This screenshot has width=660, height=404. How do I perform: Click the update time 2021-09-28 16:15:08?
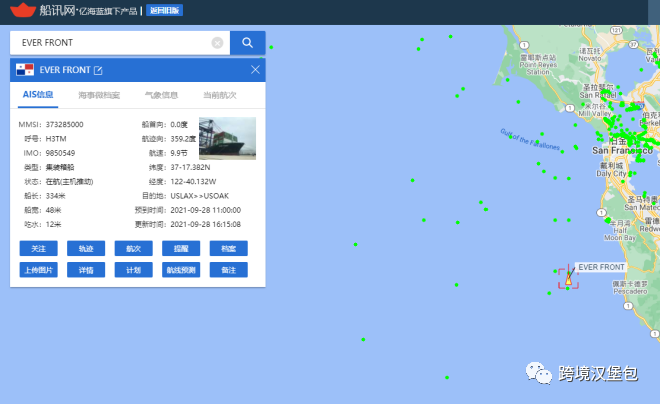coord(205,224)
